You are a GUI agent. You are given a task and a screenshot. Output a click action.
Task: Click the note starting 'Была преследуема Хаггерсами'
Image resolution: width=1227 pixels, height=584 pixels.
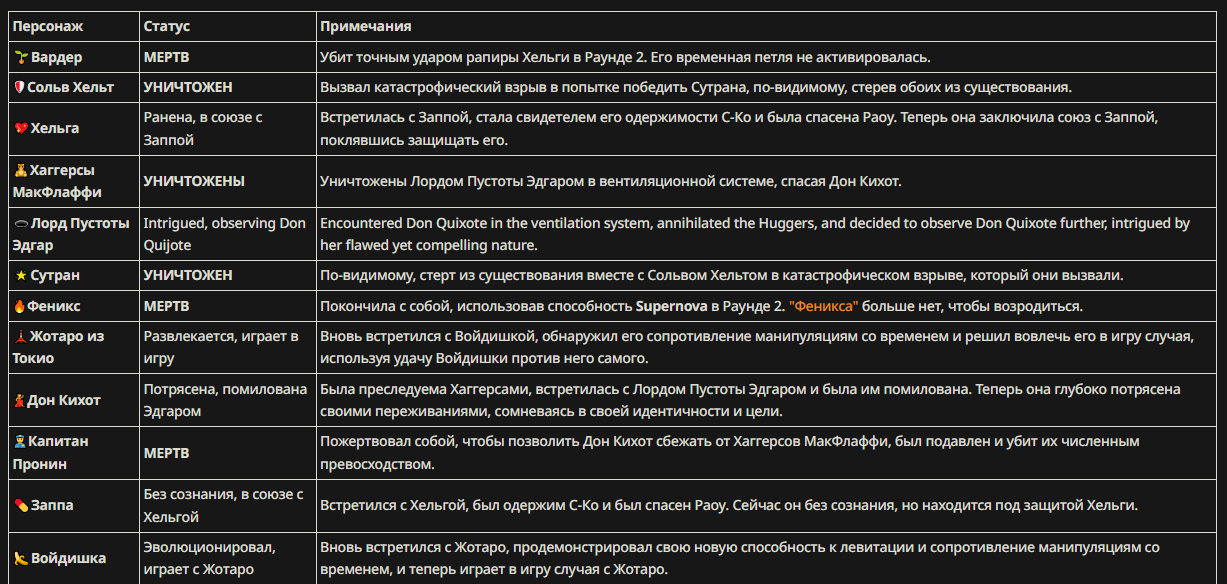[x=751, y=401]
